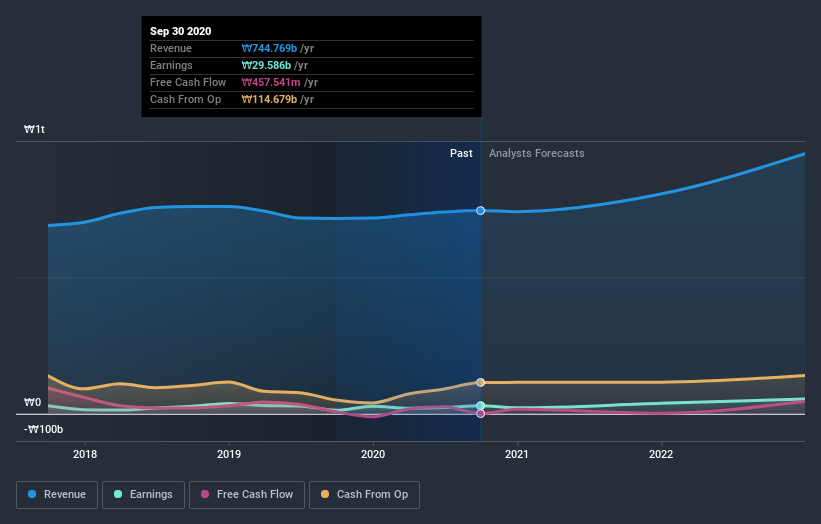Image resolution: width=821 pixels, height=524 pixels.
Task: Click the ₩29.586b earnings value
Action: click(266, 65)
